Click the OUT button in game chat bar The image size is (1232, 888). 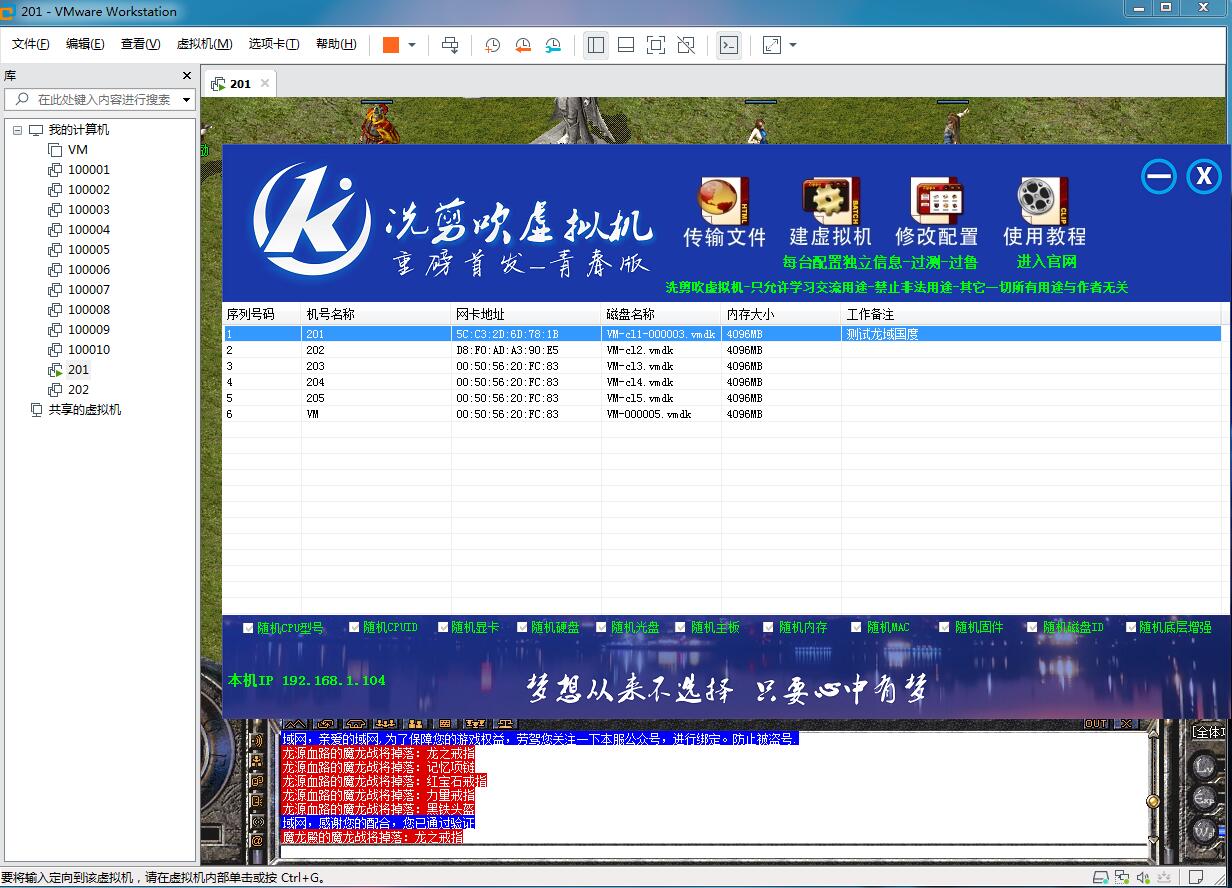click(x=1097, y=724)
